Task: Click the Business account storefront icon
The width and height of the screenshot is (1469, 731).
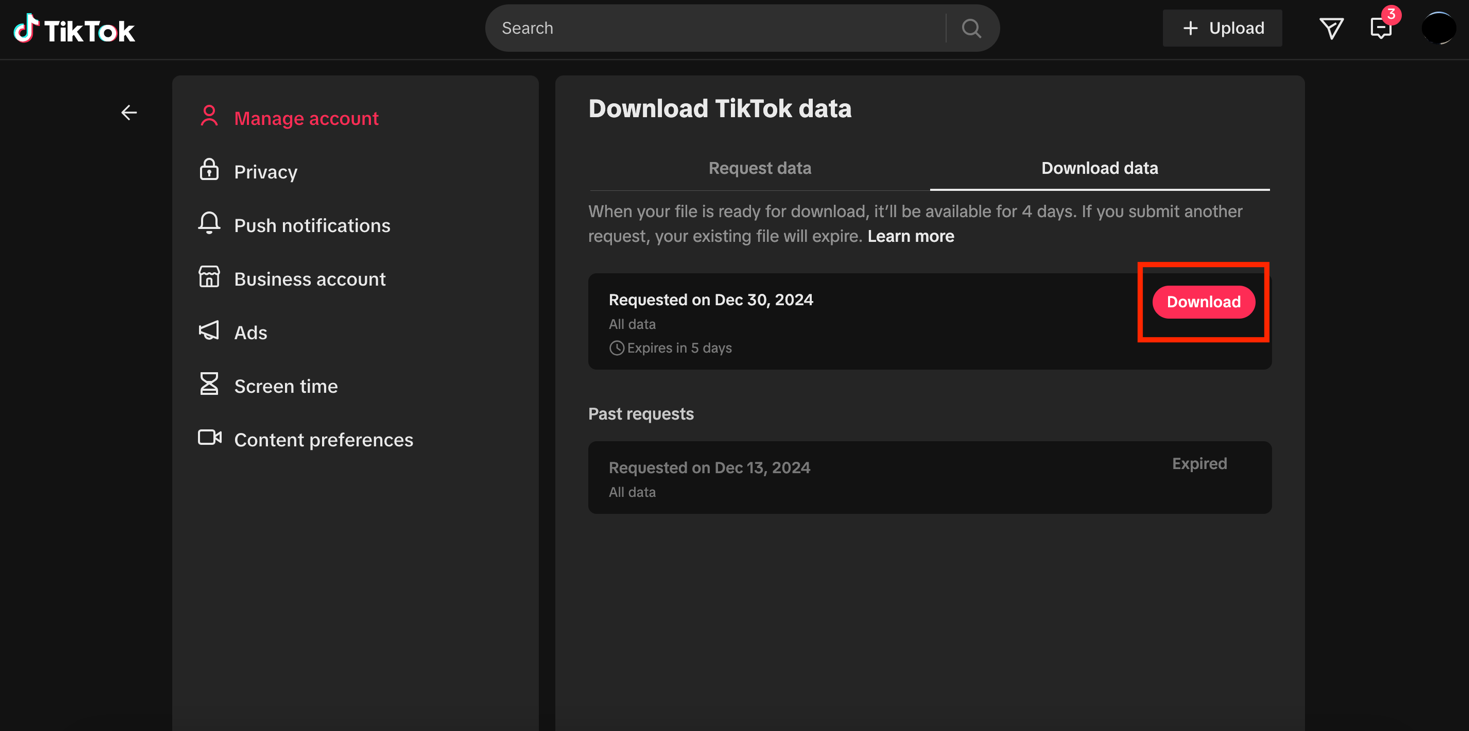Action: [x=209, y=277]
